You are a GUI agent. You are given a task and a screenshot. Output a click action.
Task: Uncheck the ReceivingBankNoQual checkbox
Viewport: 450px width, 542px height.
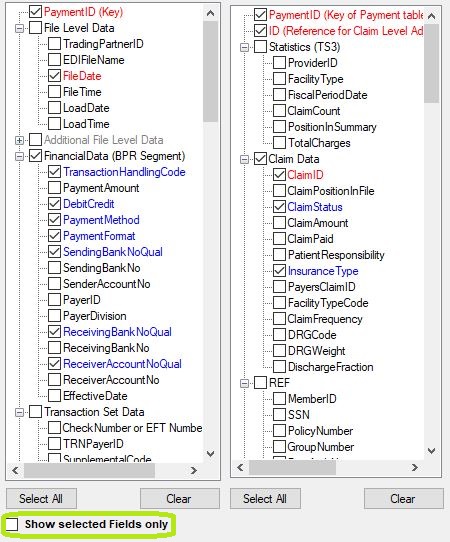click(54, 332)
